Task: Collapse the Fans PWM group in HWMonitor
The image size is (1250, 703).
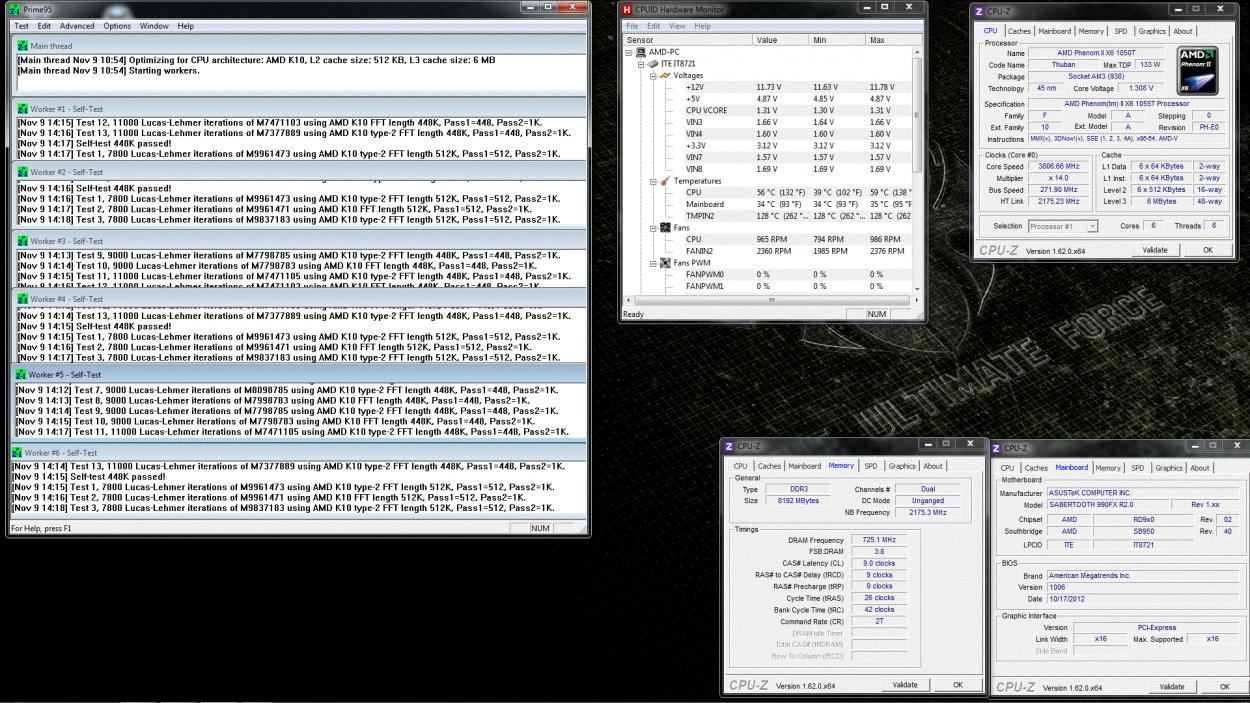Action: 654,263
